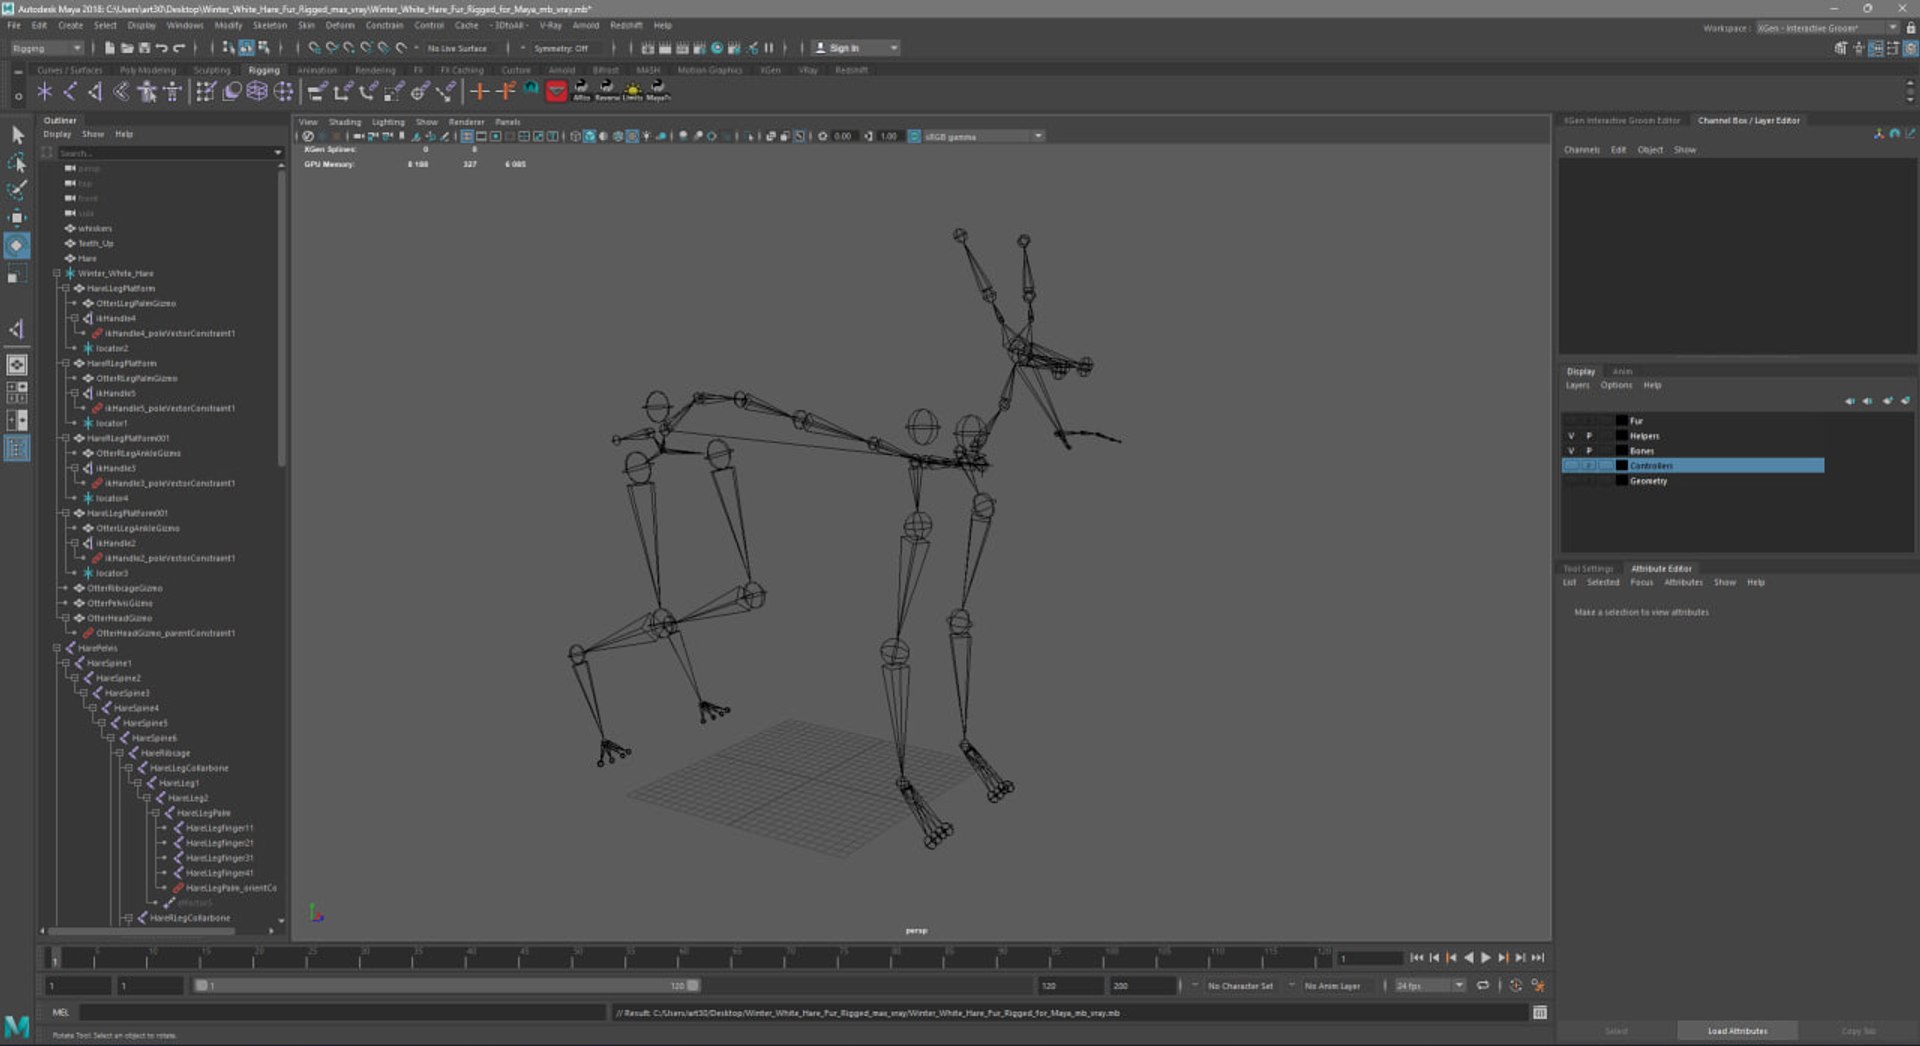This screenshot has width=1920, height=1046.
Task: Toggle the Outliner layout button in toolbox
Action: click(17, 449)
